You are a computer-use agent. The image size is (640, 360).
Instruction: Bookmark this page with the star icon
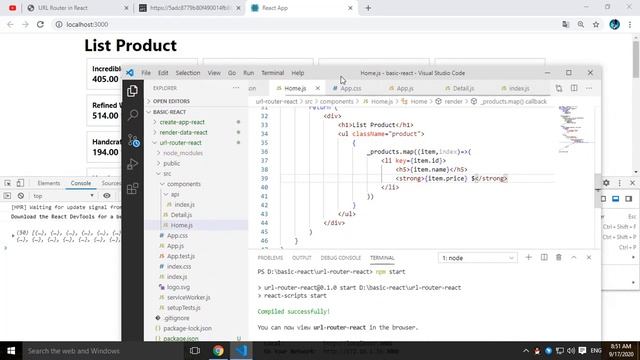596,24
